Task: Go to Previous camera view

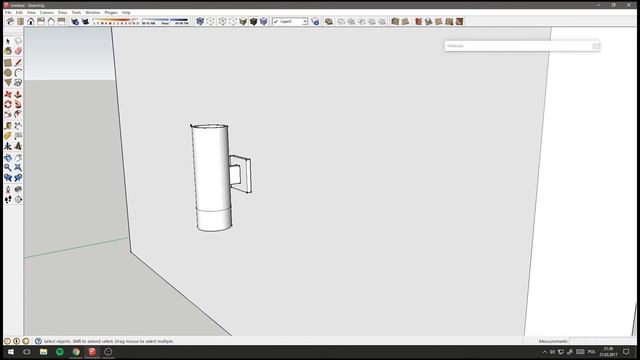Action: [x=8, y=178]
